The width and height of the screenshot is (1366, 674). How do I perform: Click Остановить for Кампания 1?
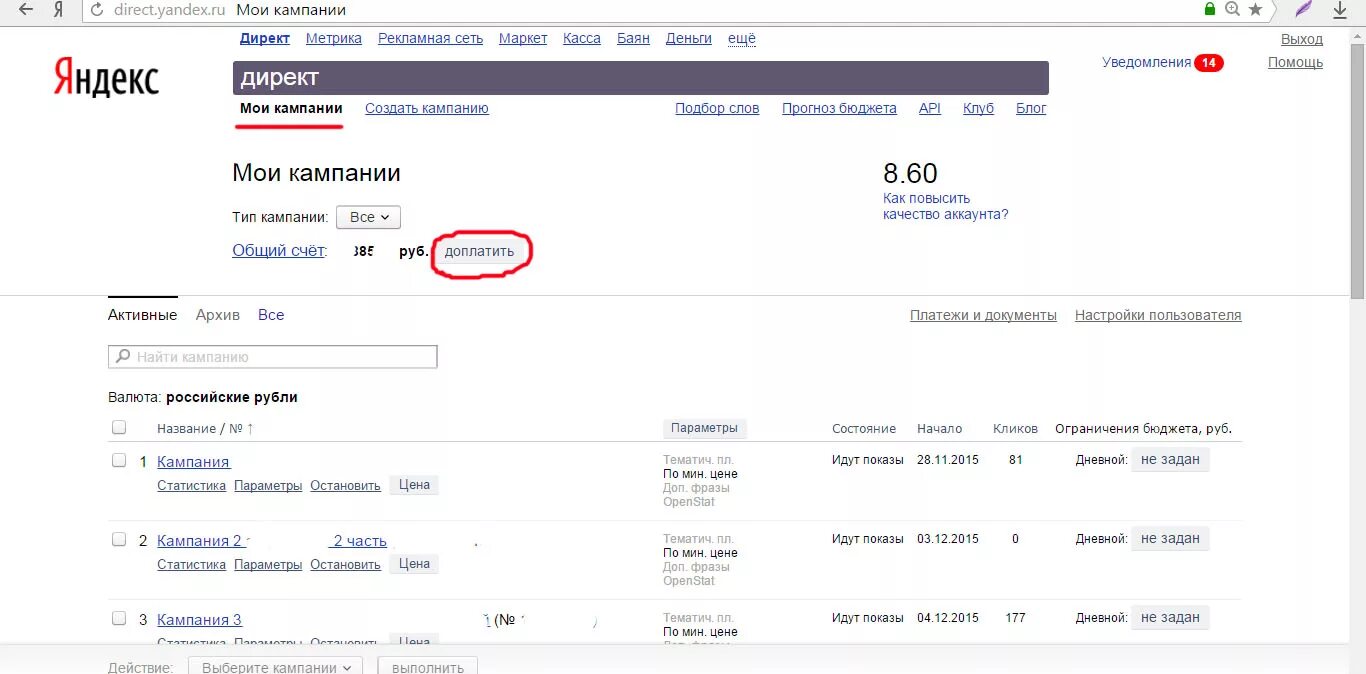pos(345,485)
